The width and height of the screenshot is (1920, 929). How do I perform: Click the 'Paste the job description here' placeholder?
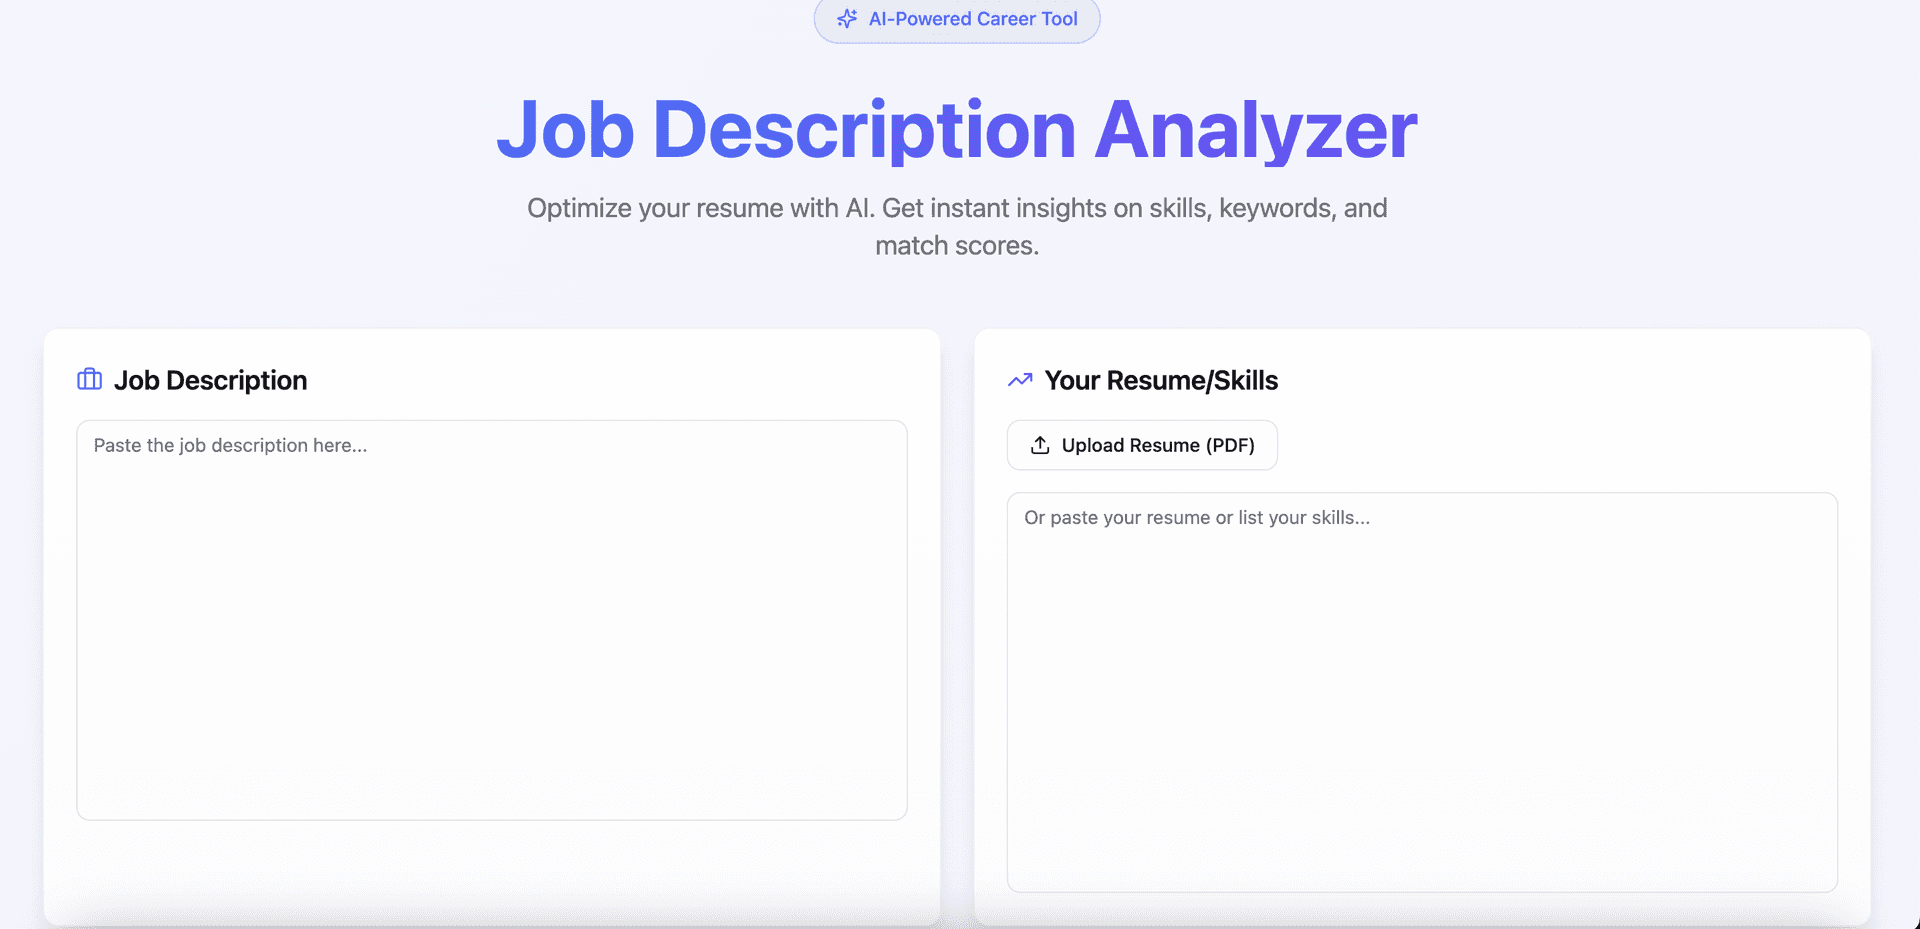pyautogui.click(x=230, y=445)
